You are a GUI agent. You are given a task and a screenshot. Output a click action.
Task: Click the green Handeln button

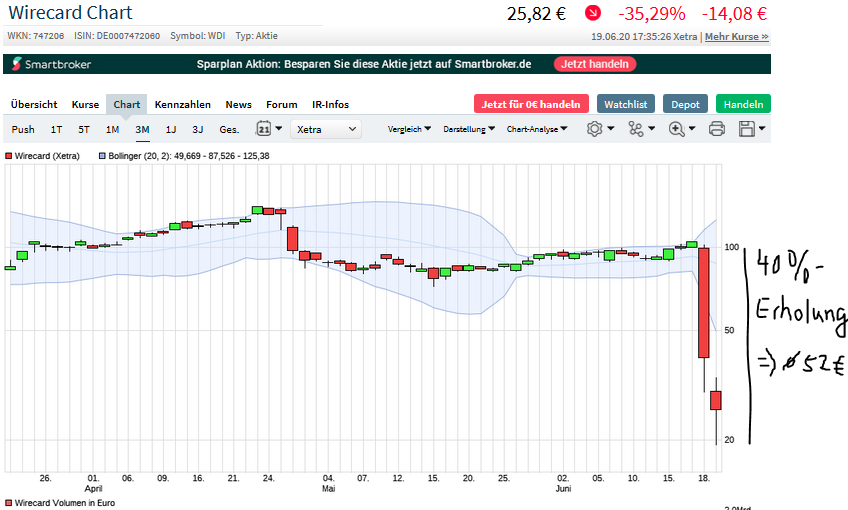click(x=743, y=104)
